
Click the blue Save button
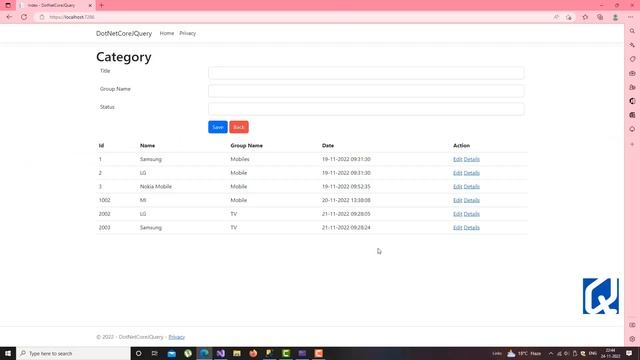(x=218, y=127)
